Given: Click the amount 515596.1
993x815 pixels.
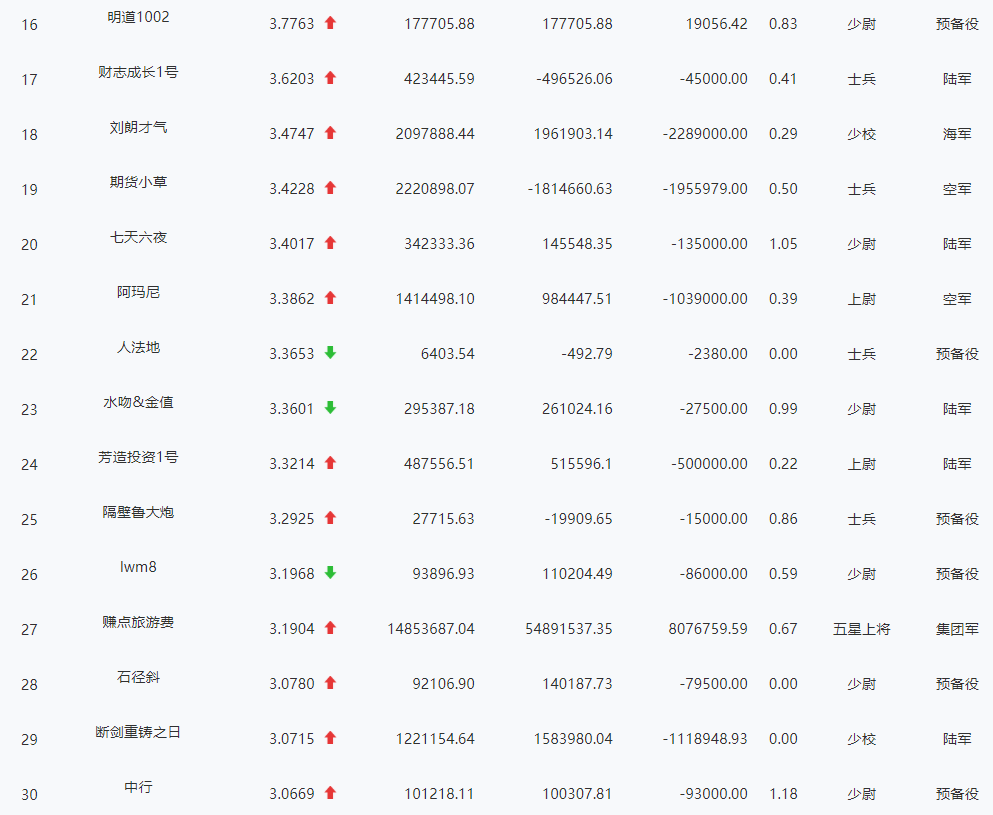Looking at the screenshot, I should point(581,464).
